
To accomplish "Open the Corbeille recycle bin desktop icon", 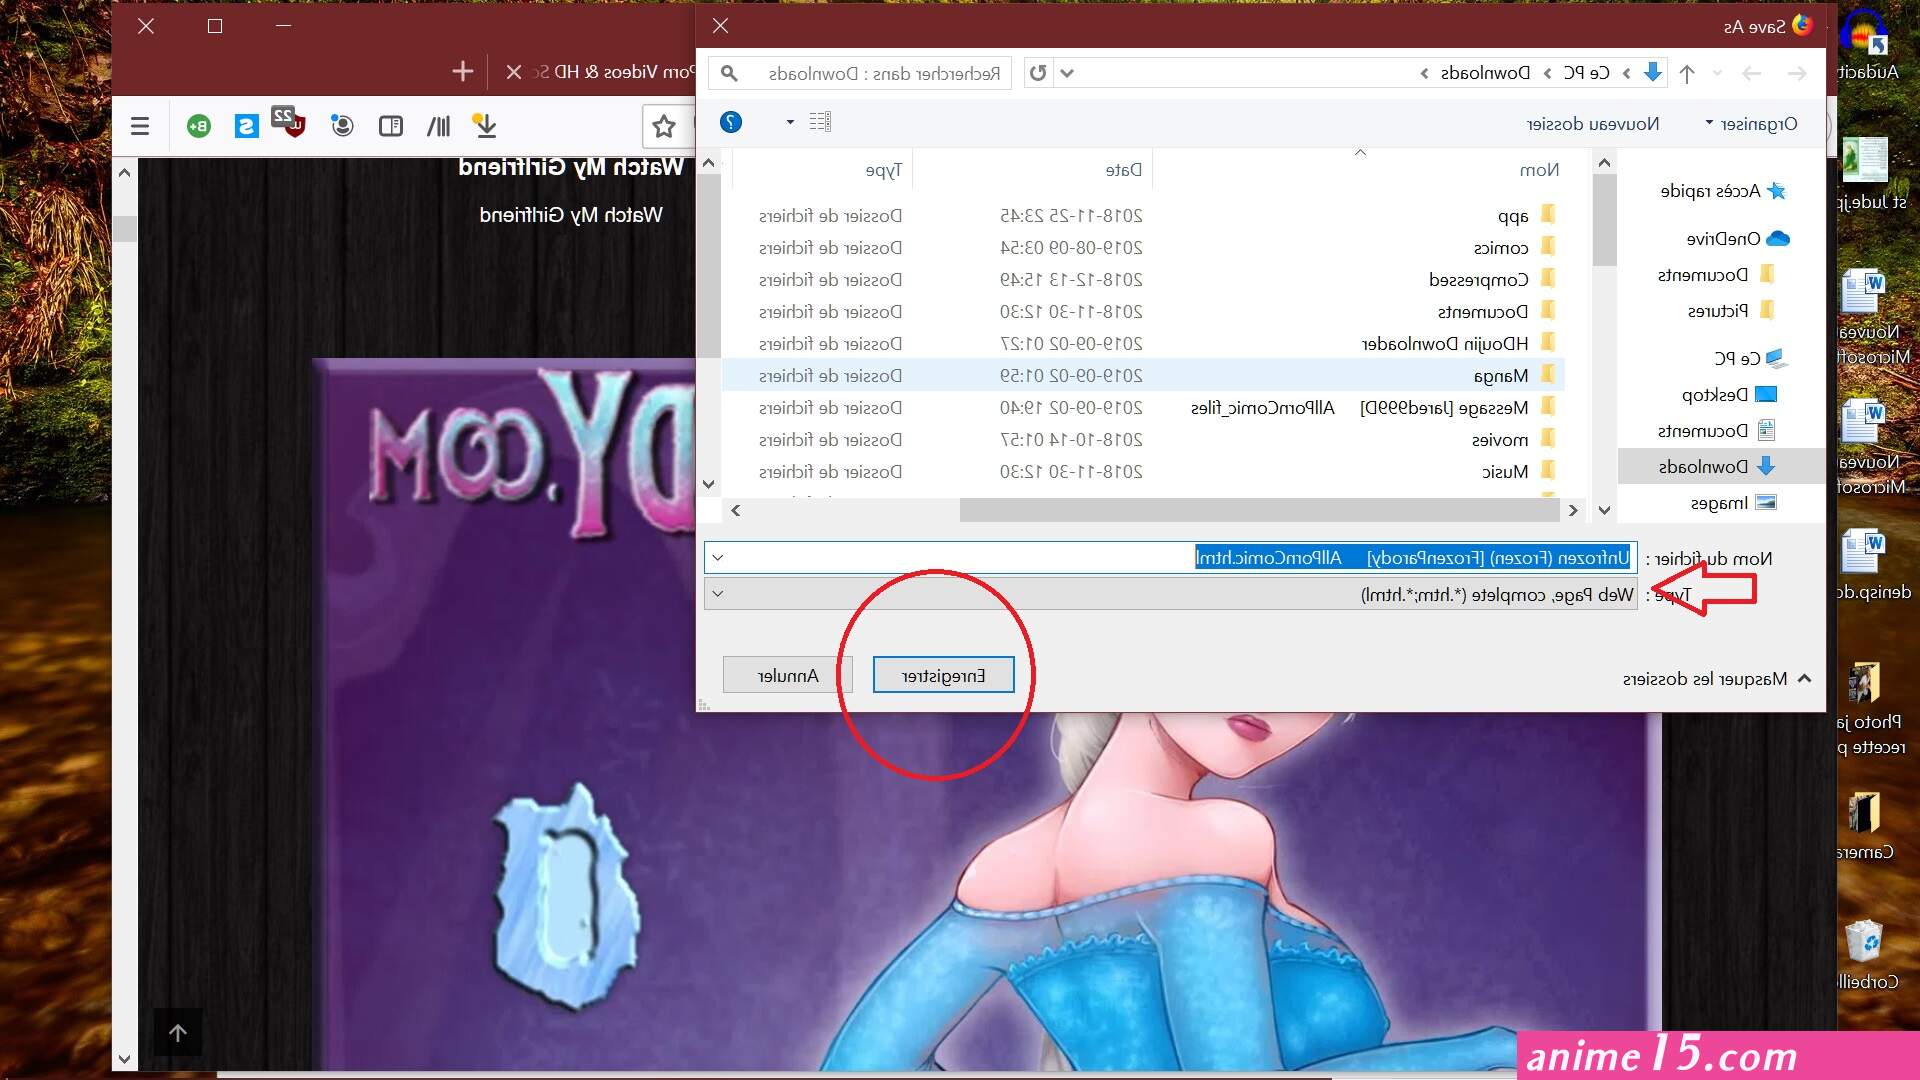I will click(x=1866, y=955).
